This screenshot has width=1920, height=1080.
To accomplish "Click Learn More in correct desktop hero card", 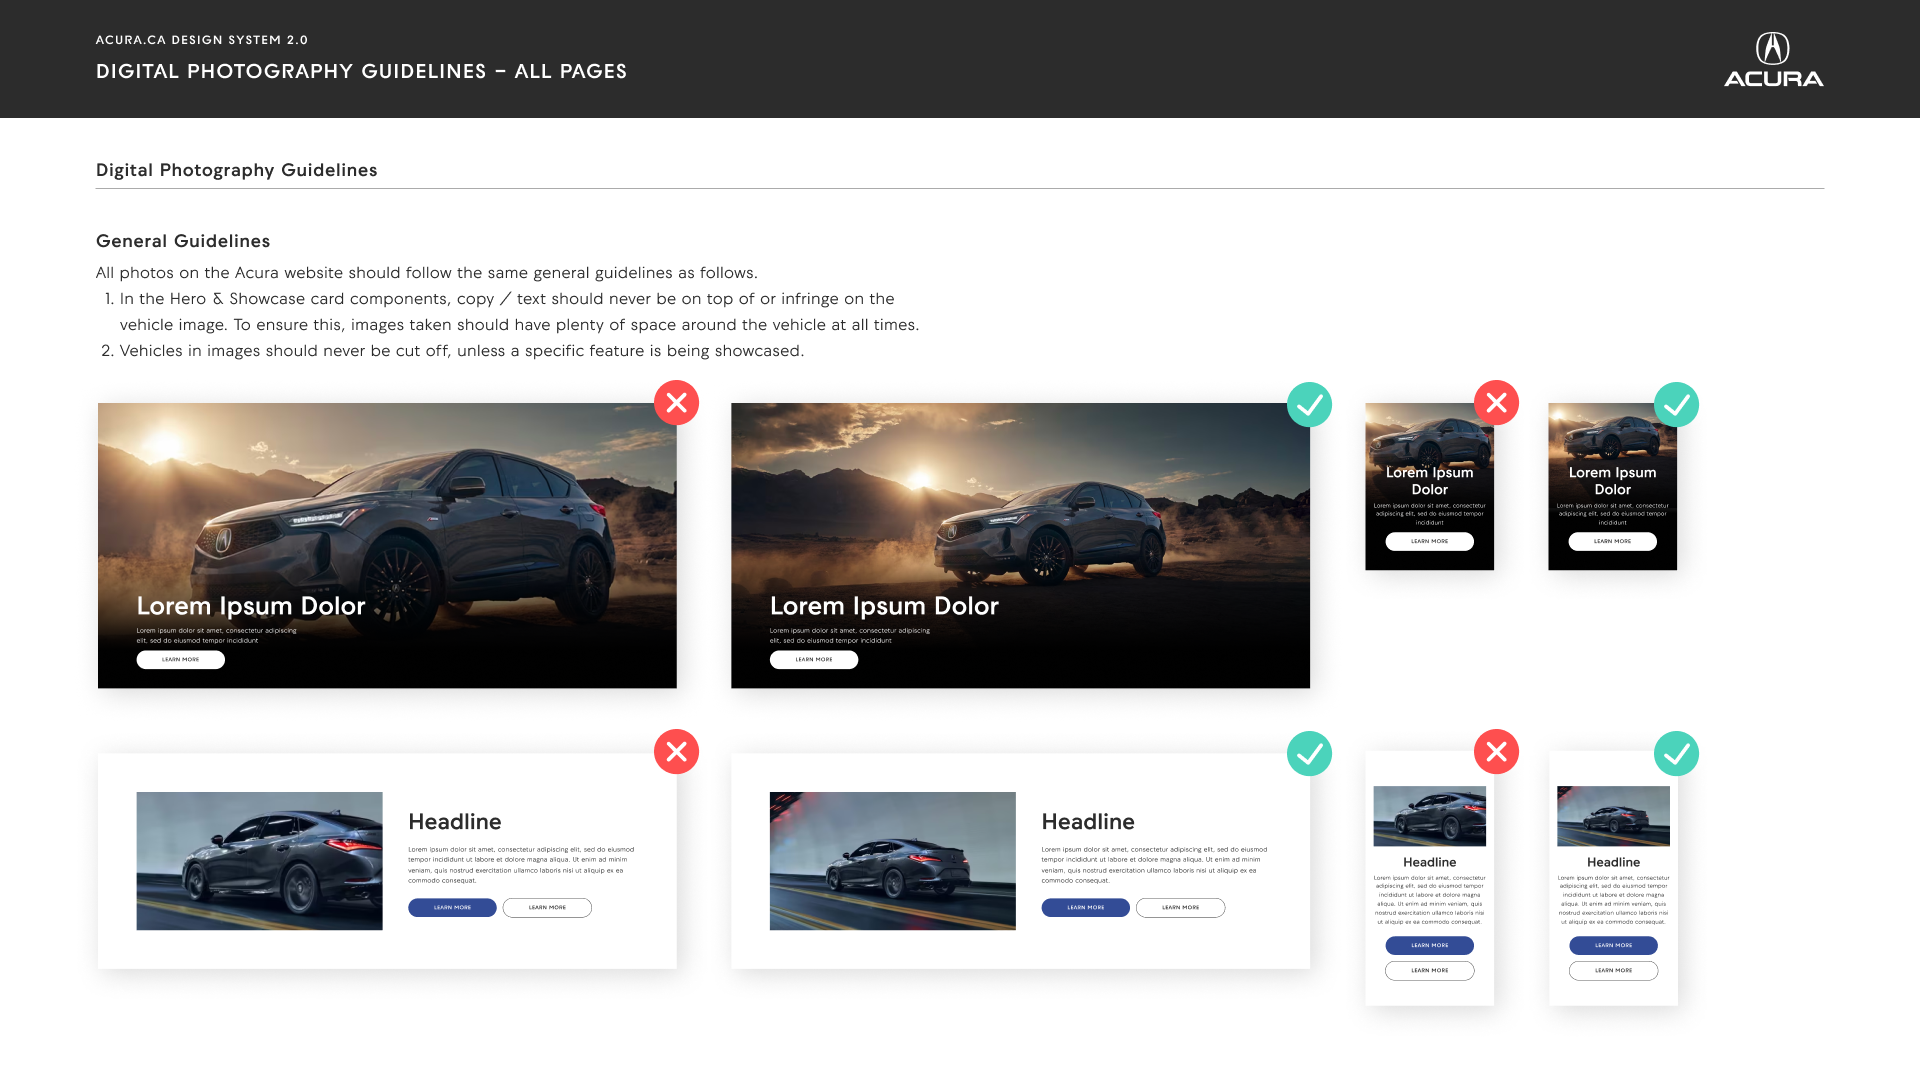I will click(814, 660).
